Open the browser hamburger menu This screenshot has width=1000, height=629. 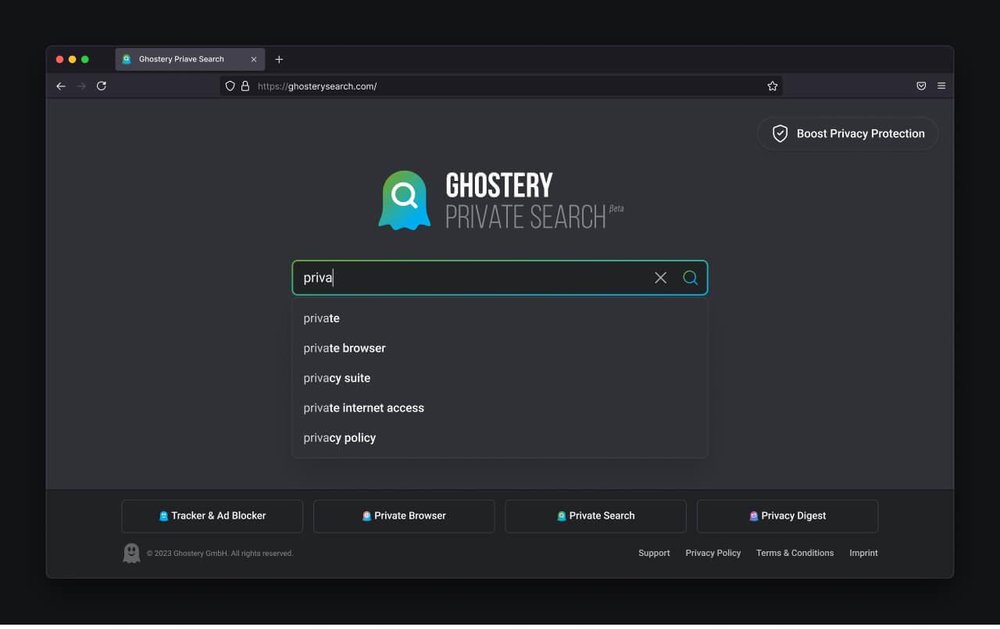[x=941, y=85]
